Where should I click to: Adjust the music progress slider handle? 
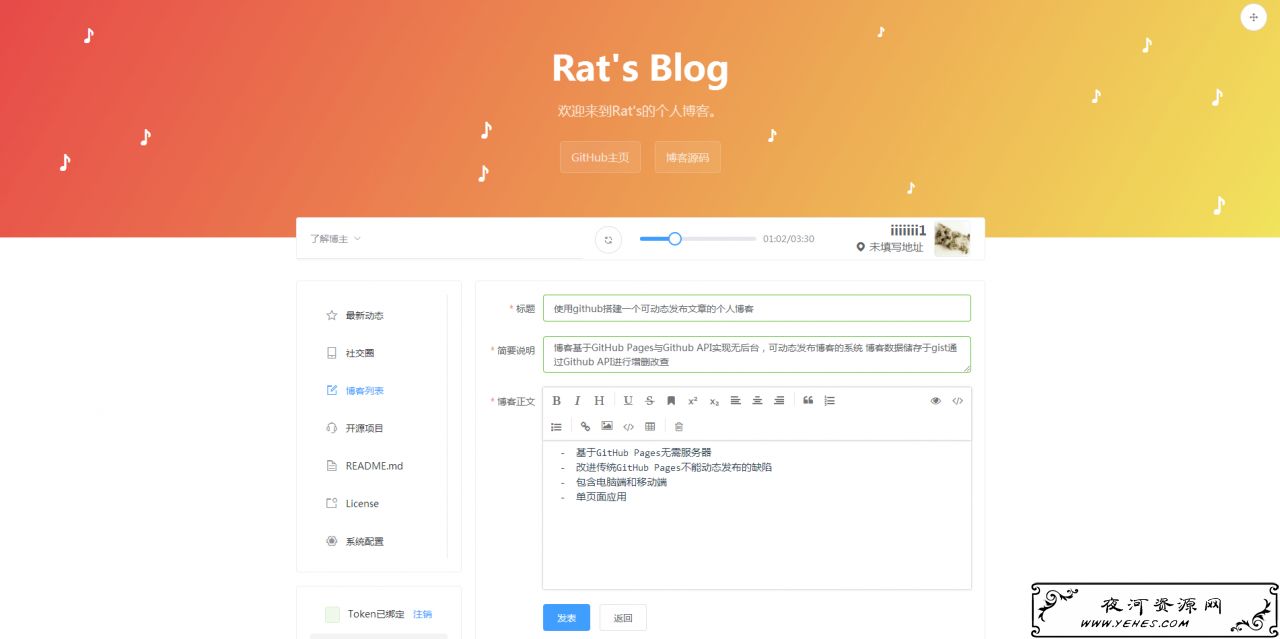click(675, 239)
